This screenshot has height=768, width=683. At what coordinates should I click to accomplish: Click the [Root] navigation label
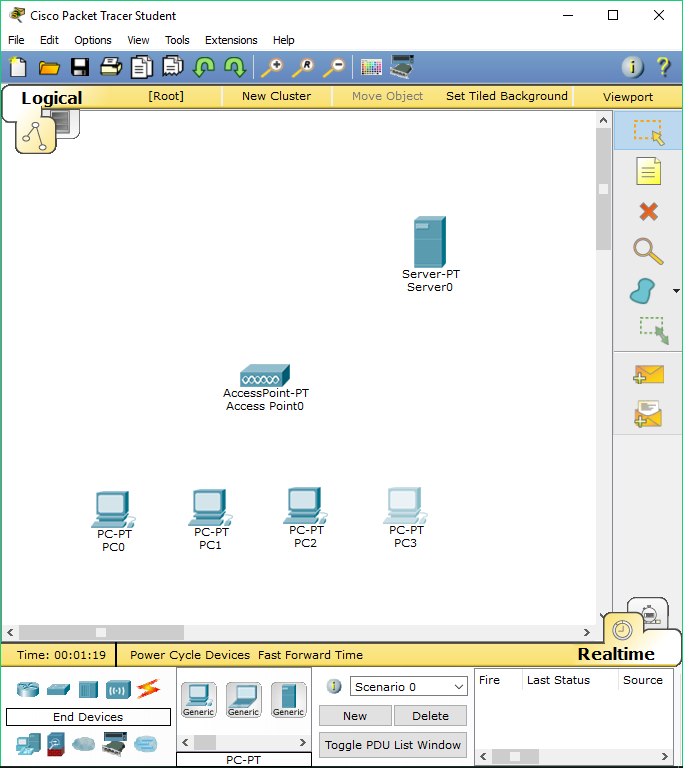(x=166, y=96)
